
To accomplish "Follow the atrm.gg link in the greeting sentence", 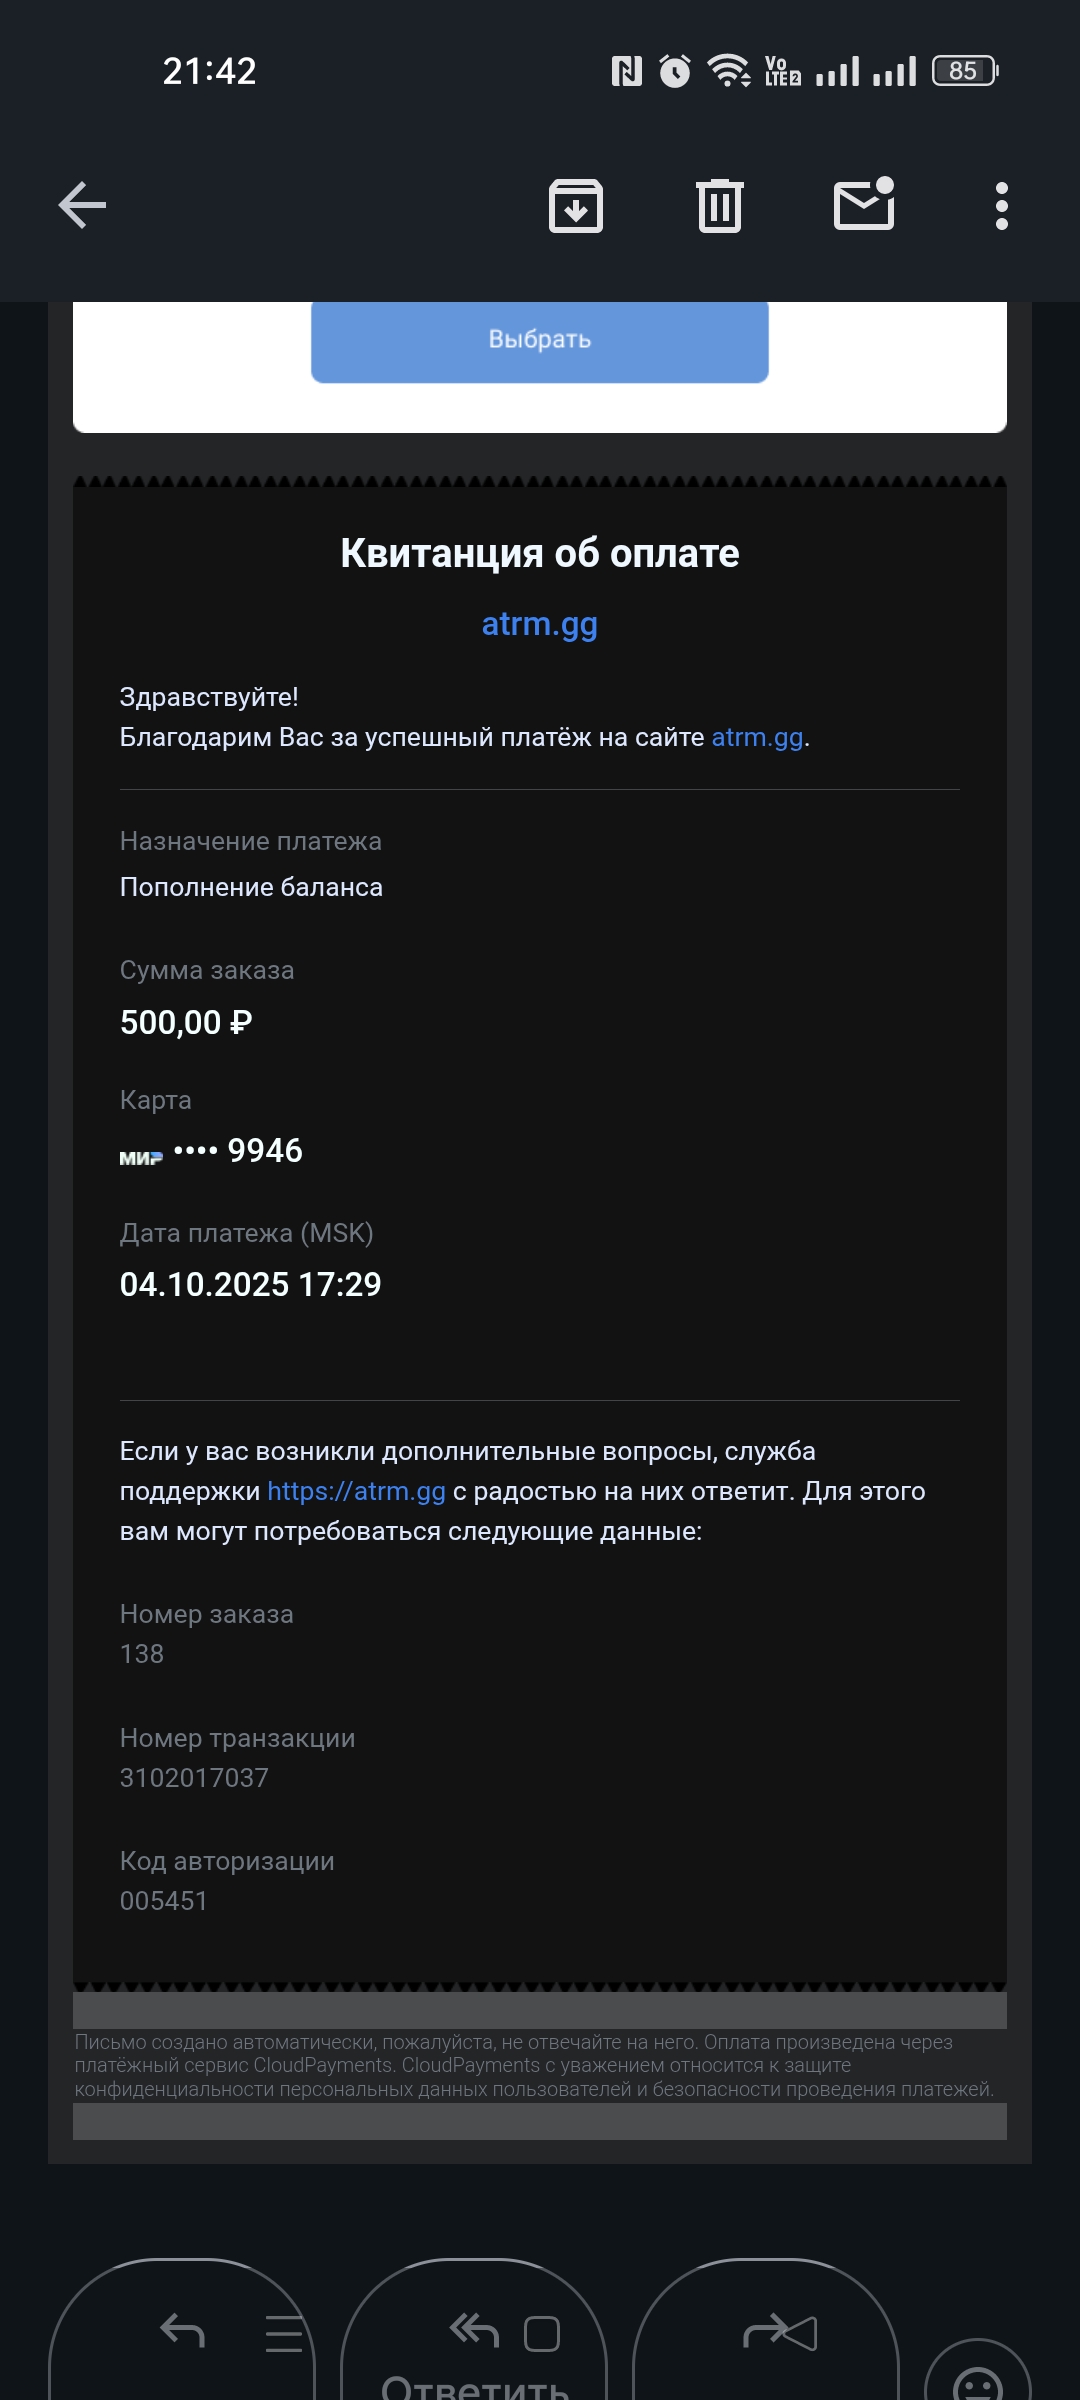I will point(757,738).
